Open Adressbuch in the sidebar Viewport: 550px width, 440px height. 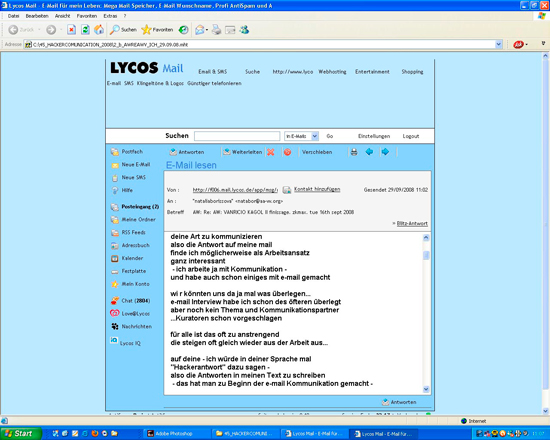[130, 245]
